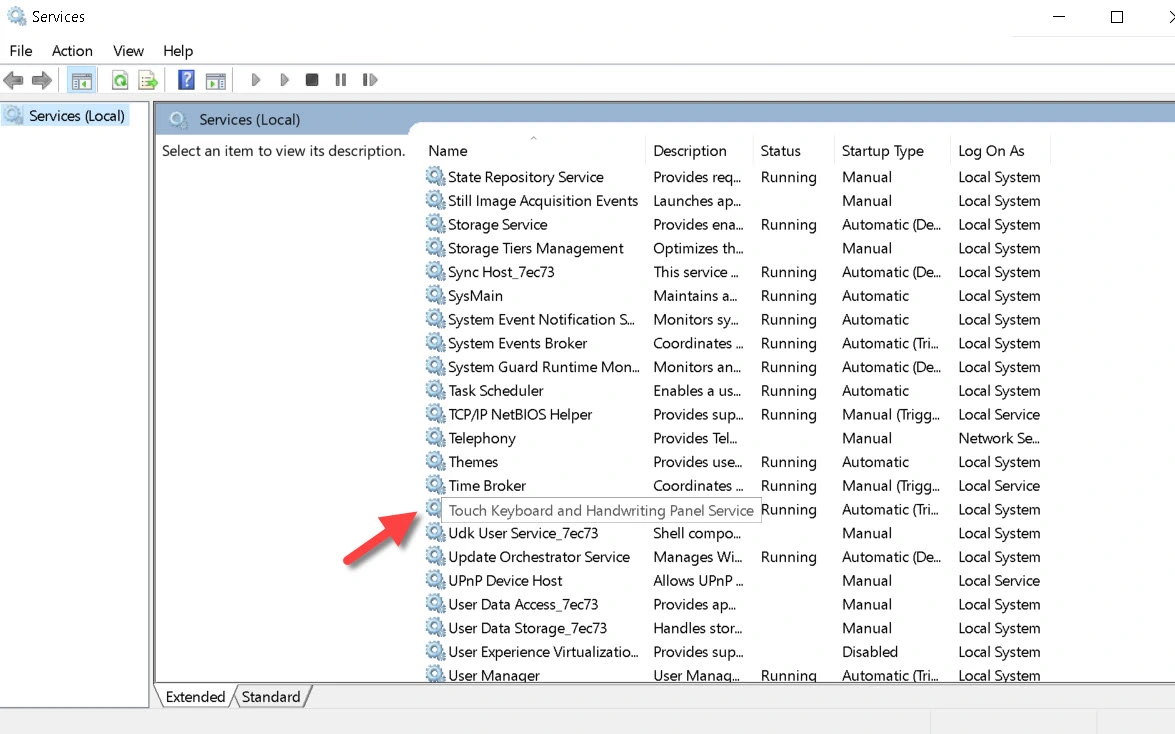Click the Forward arrow toolbar icon
The width and height of the screenshot is (1175, 734).
click(x=42, y=80)
